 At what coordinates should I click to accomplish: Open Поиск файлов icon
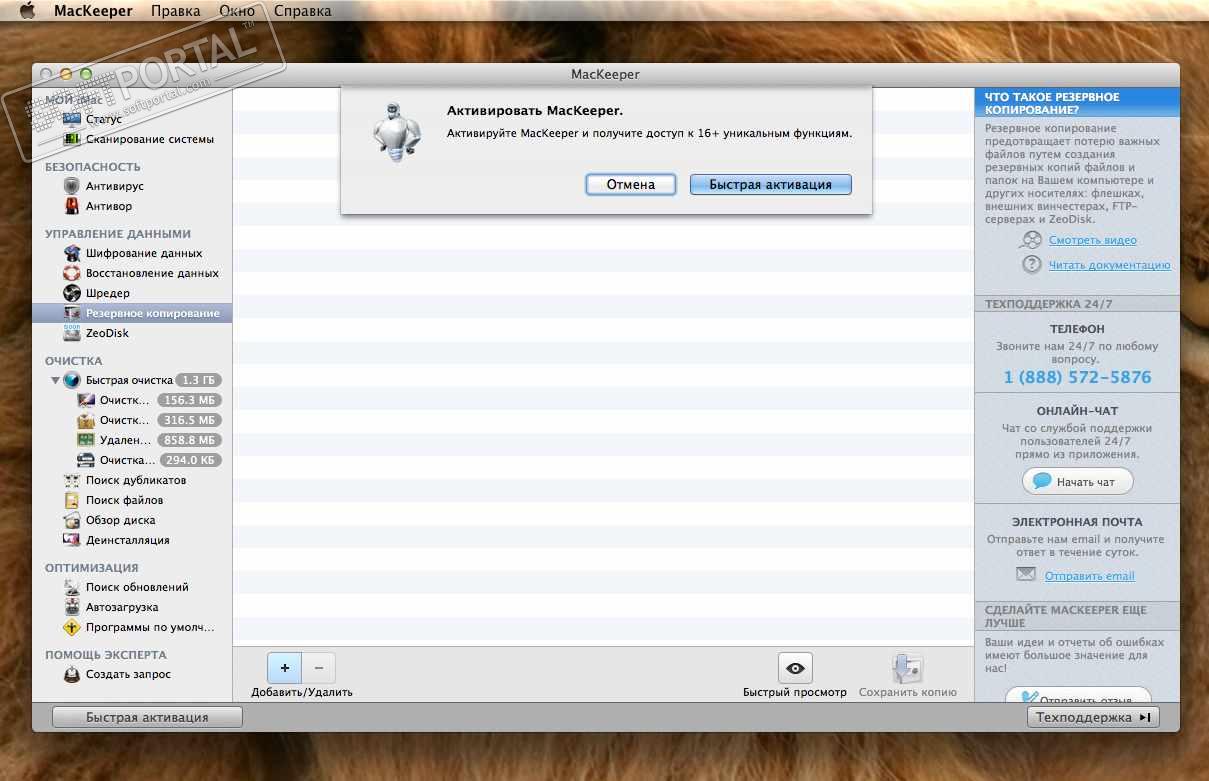72,500
